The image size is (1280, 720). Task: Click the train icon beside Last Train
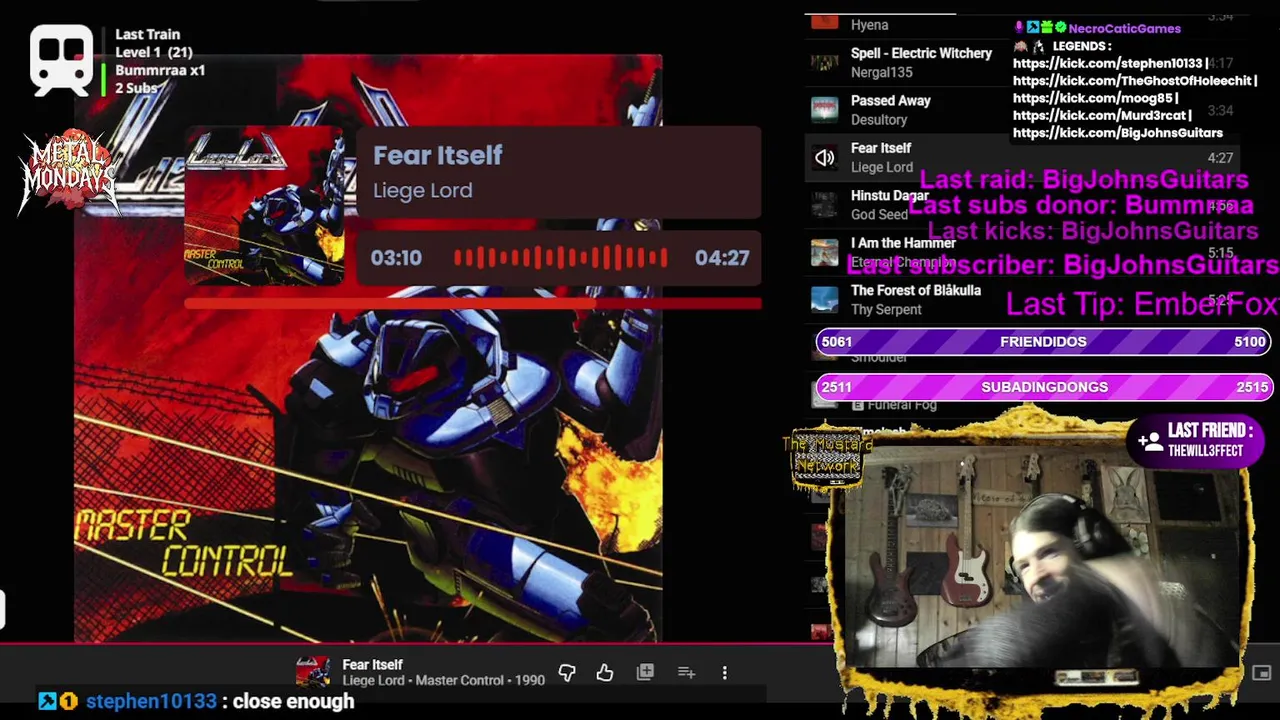coord(61,60)
